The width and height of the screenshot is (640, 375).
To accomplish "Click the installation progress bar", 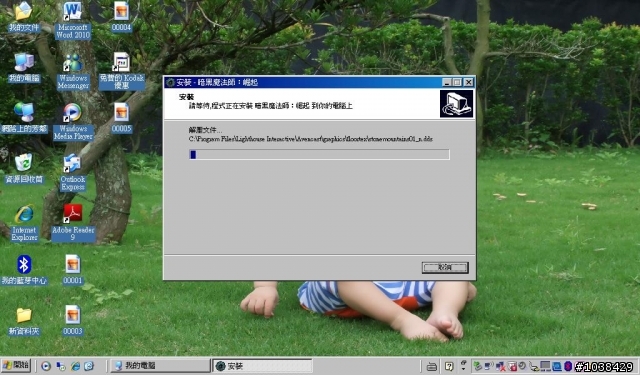I will click(319, 154).
